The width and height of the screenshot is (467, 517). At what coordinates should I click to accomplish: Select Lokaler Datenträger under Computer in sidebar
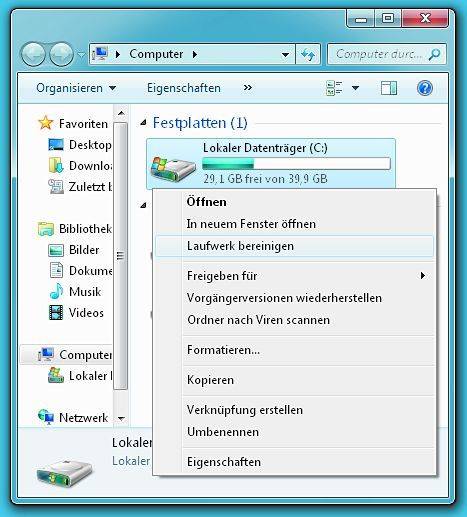point(91,376)
